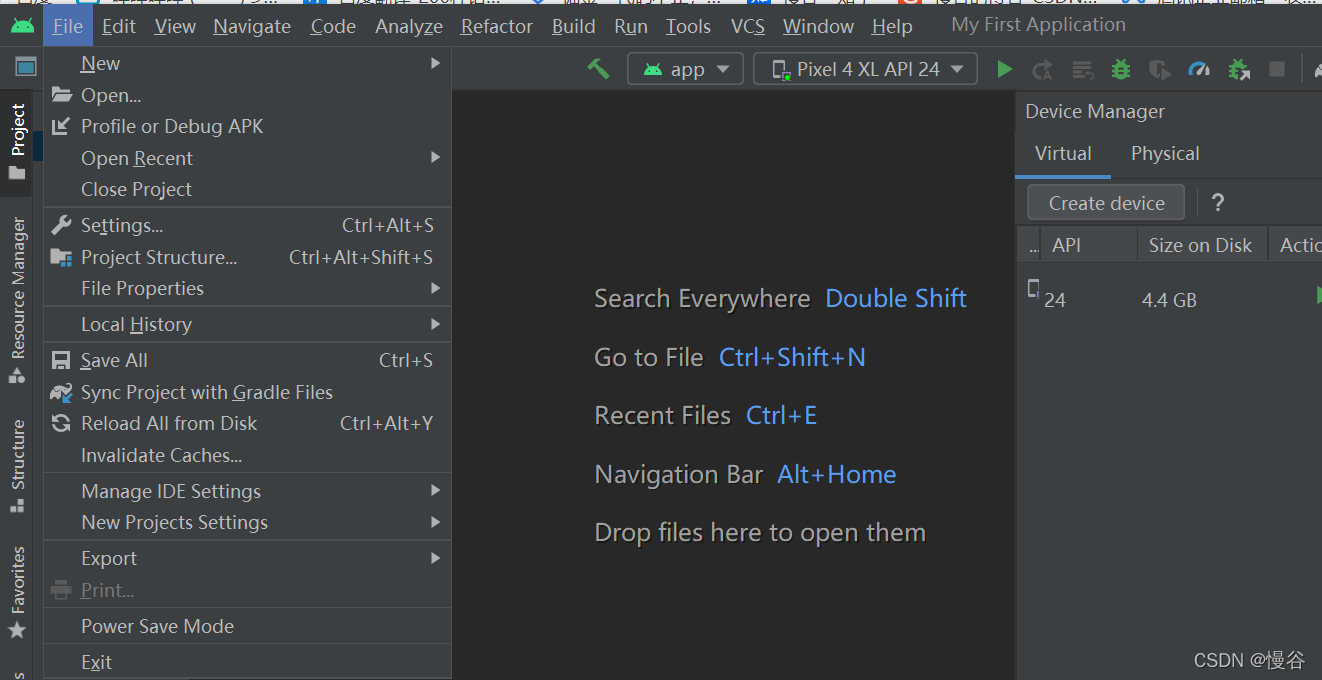Open Device Manager help via question mark
Screen dimensions: 1322x680
pyautogui.click(x=1217, y=203)
